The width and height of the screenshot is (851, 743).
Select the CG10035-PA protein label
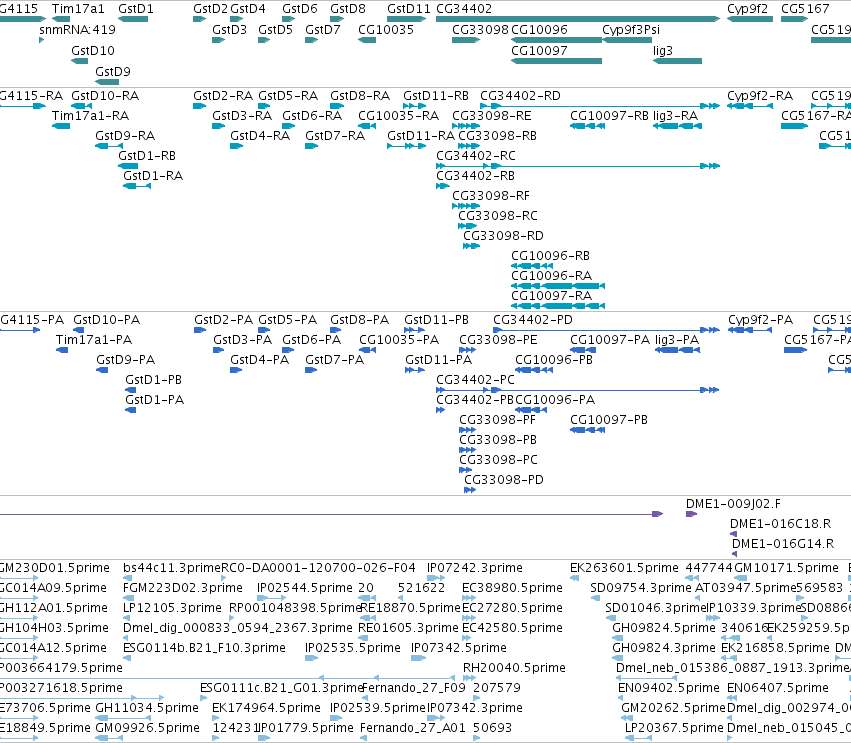point(399,340)
